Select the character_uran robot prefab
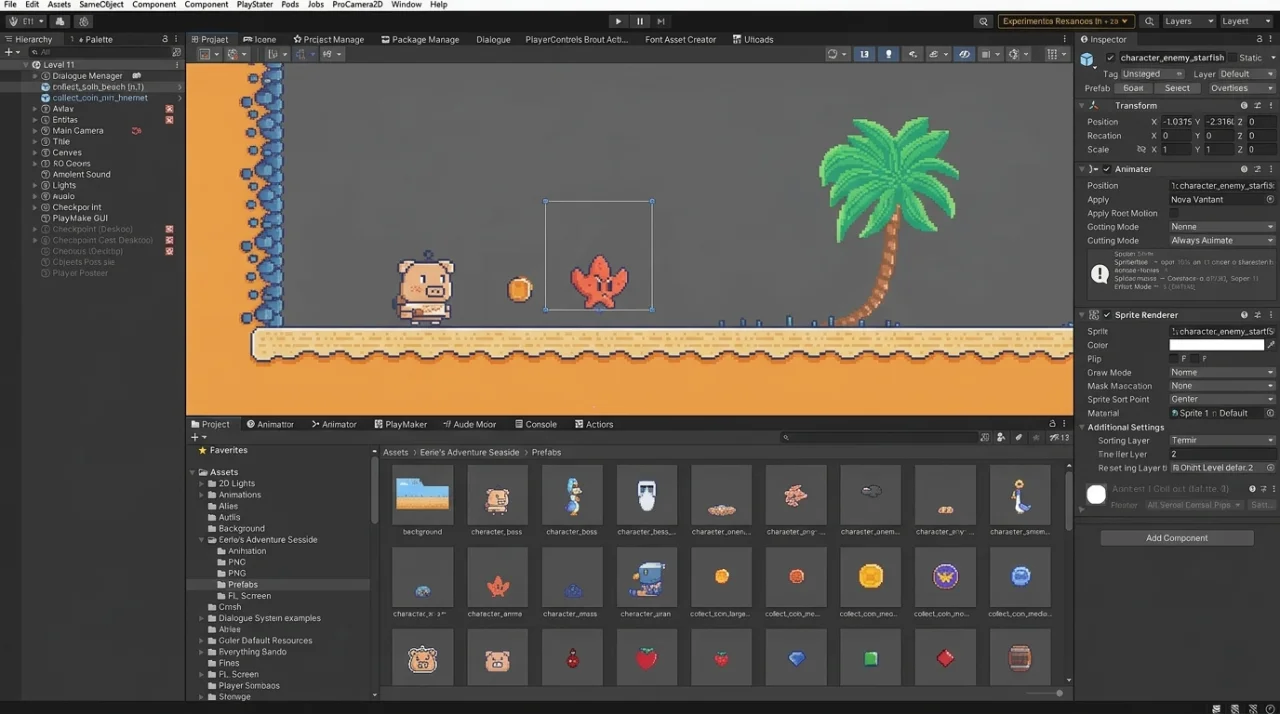 [646, 577]
